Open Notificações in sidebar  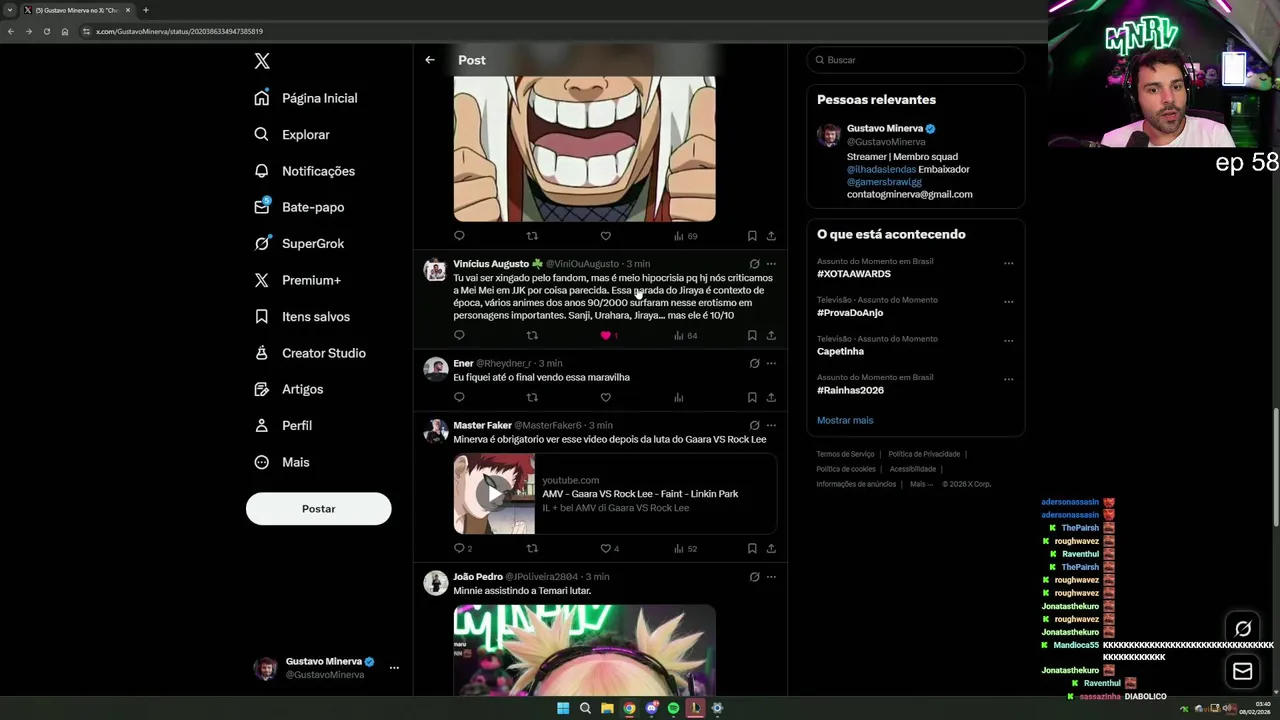coord(305,171)
